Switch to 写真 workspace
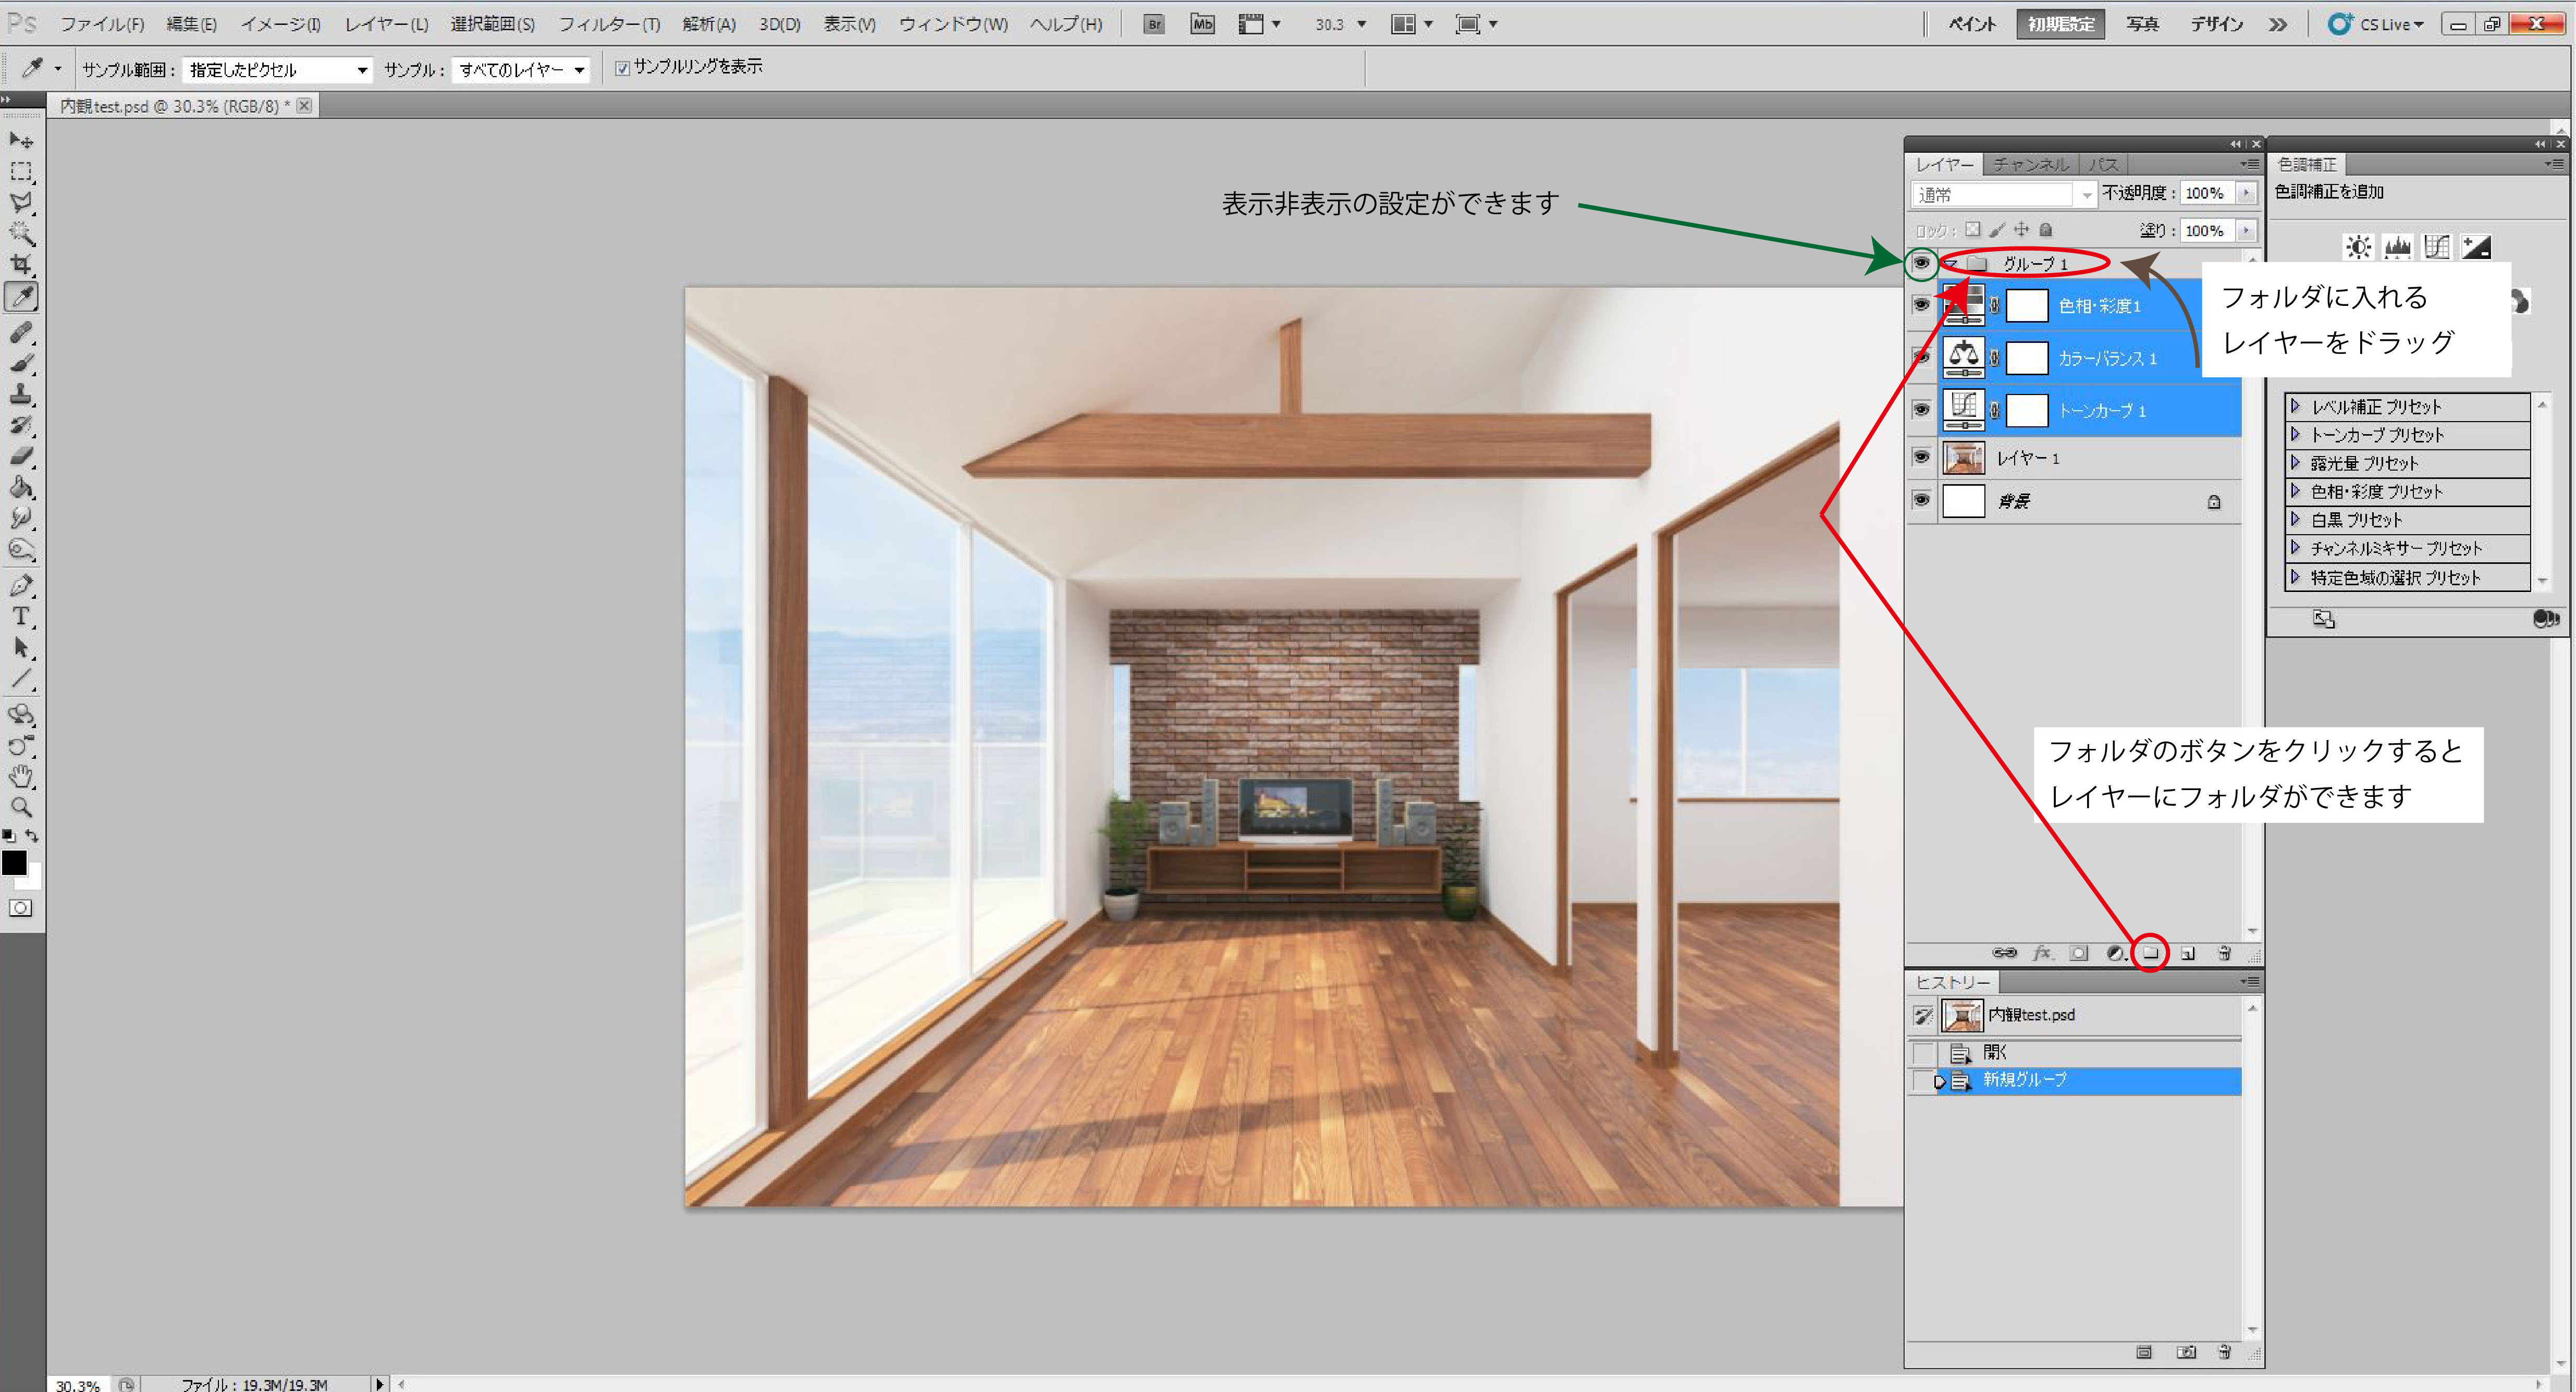 2142,24
